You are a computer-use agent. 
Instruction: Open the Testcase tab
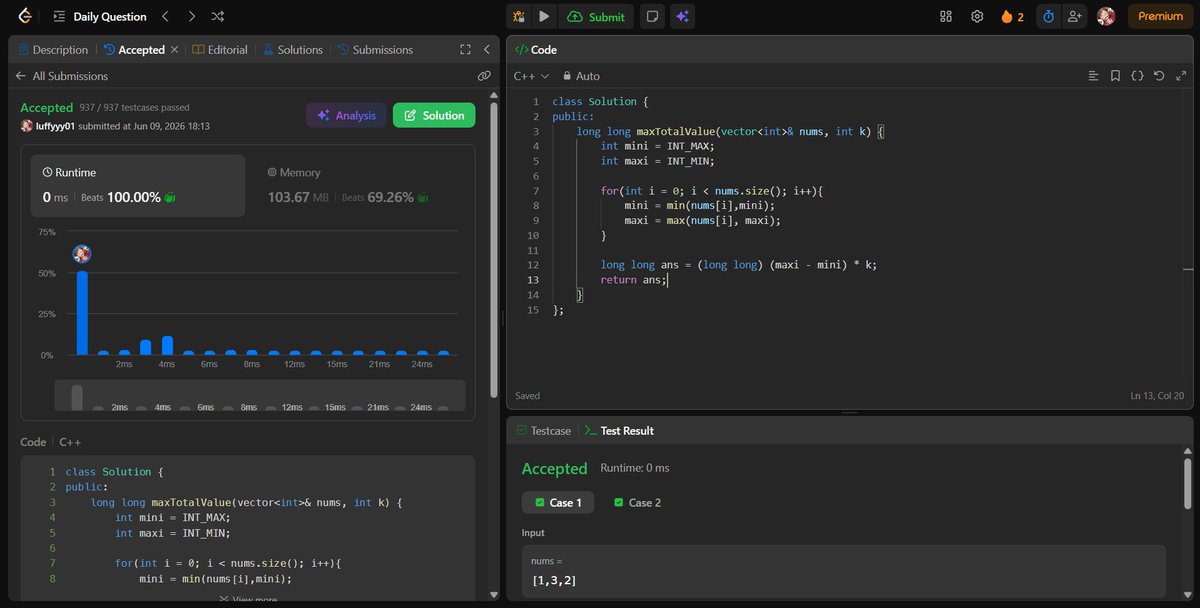tap(544, 430)
